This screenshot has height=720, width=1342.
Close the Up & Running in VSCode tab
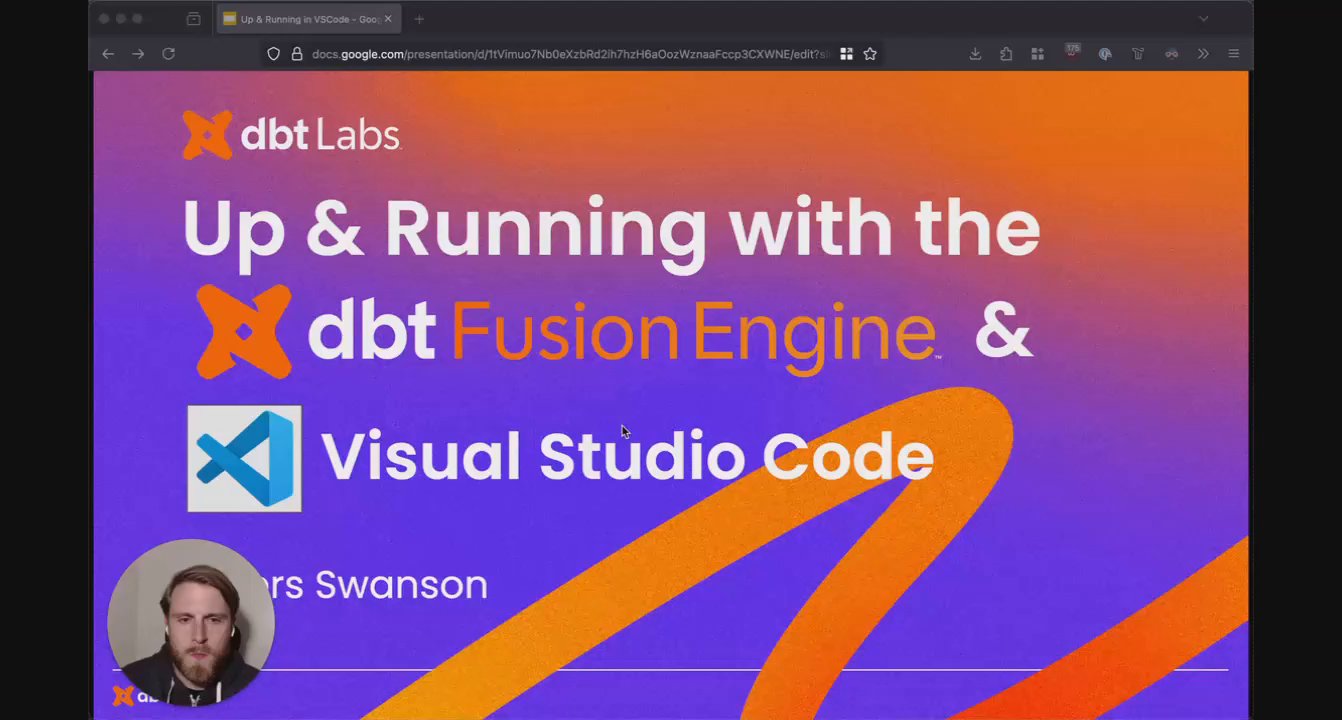point(388,19)
